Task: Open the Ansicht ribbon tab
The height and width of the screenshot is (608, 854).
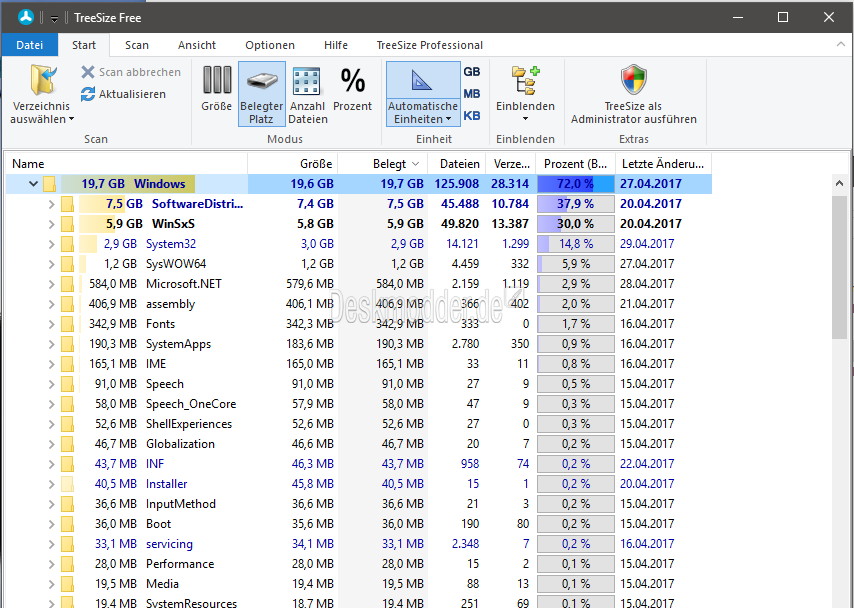Action: tap(197, 45)
